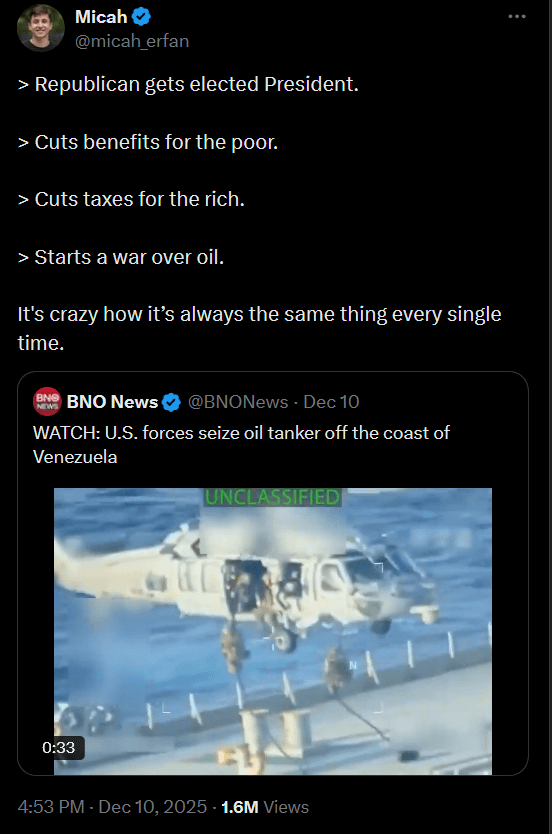Screen dimensions: 552x834
Task: Click 'Republican gets elected President.' text
Action: (x=197, y=85)
